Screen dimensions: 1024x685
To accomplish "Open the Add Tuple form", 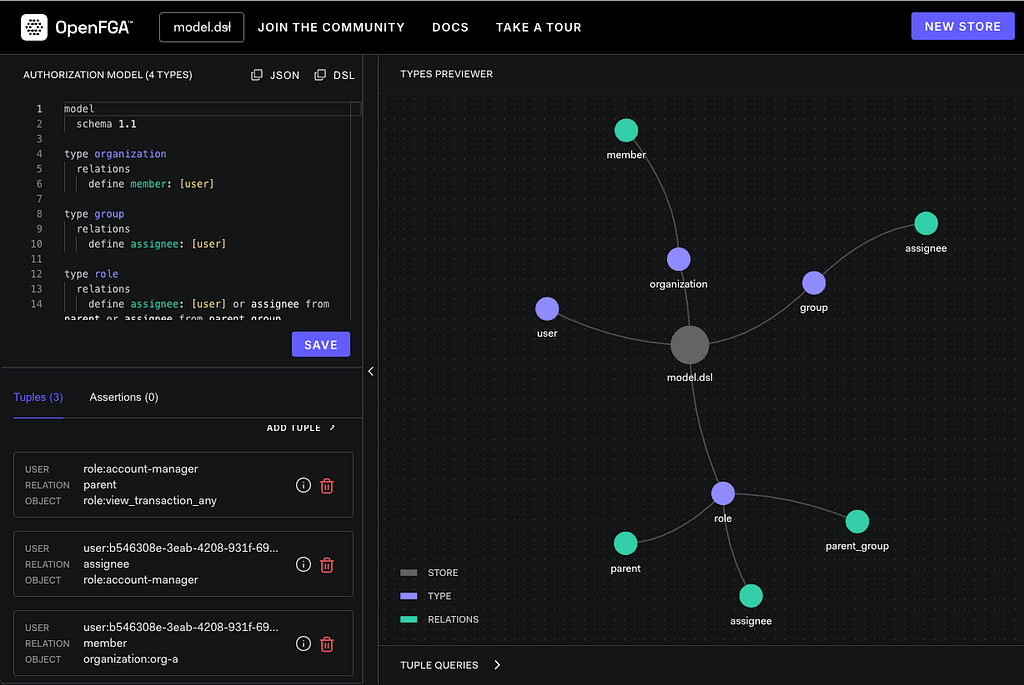I will click(x=300, y=428).
